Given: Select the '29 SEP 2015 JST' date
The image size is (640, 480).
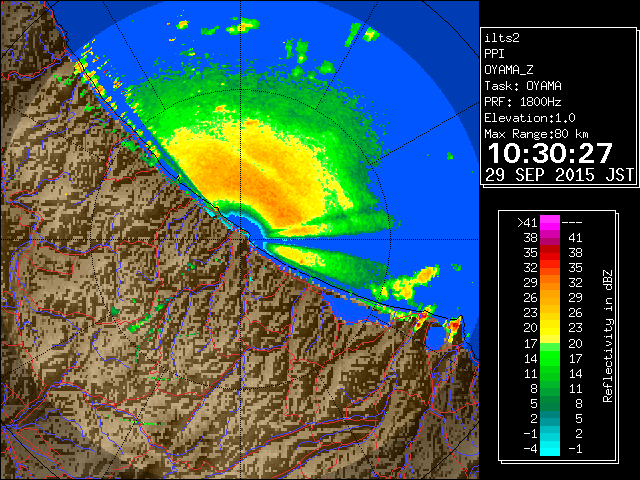Looking at the screenshot, I should [x=559, y=175].
